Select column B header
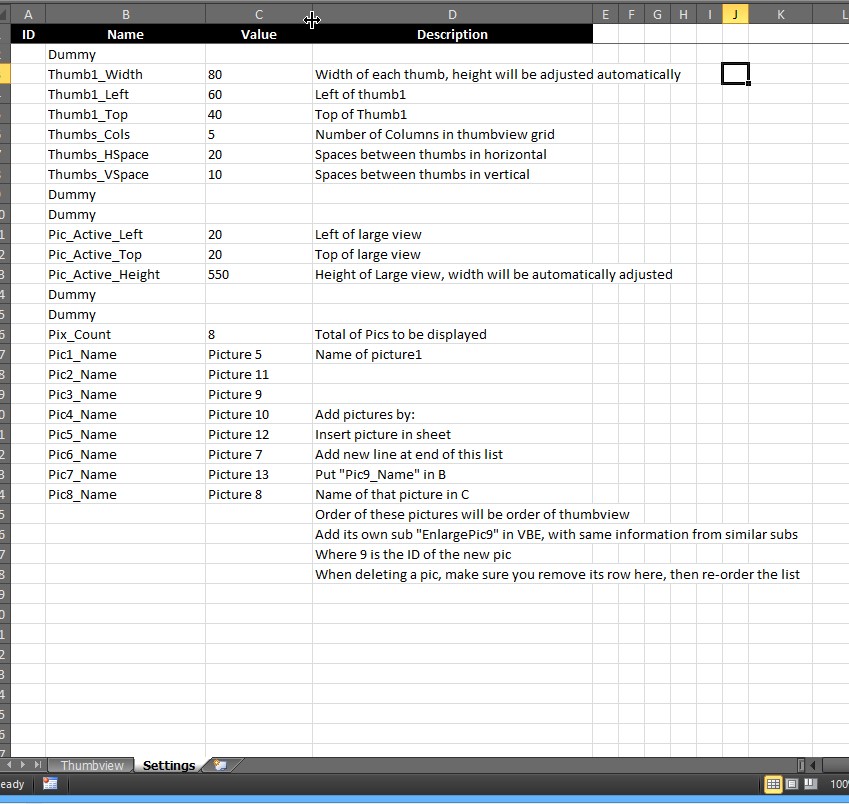Viewport: 849px width, 804px height. click(126, 15)
